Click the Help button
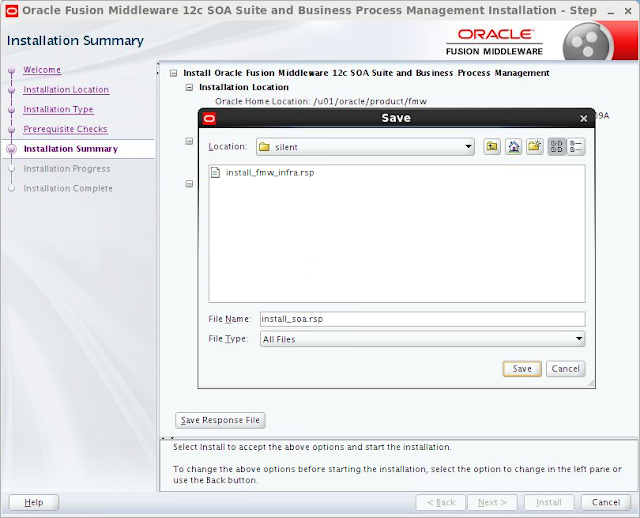 coord(34,502)
